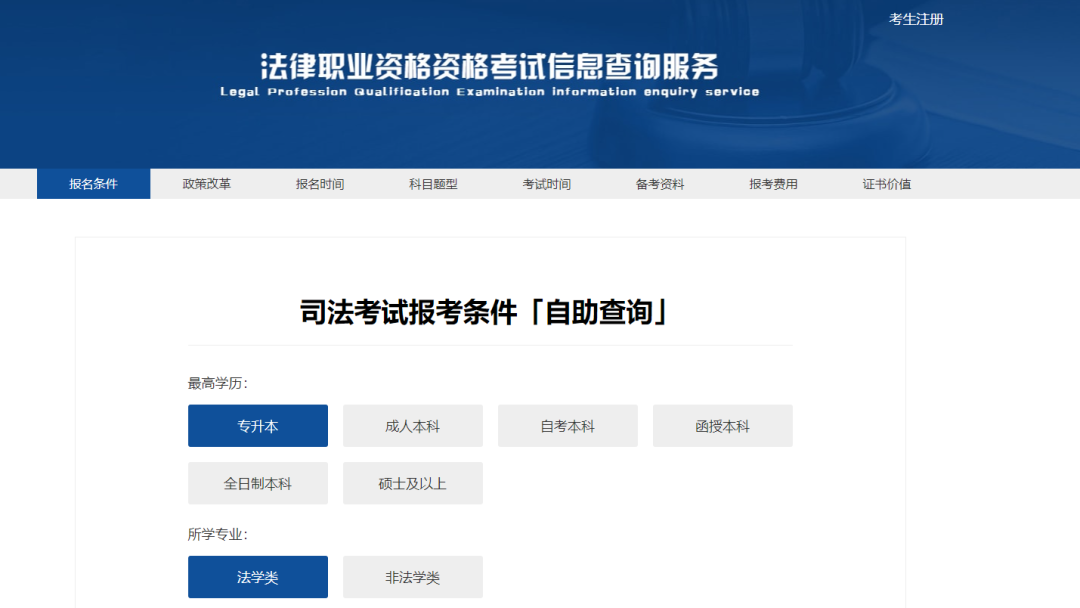
Task: 选择自考本科学历选项
Action: (x=567, y=425)
